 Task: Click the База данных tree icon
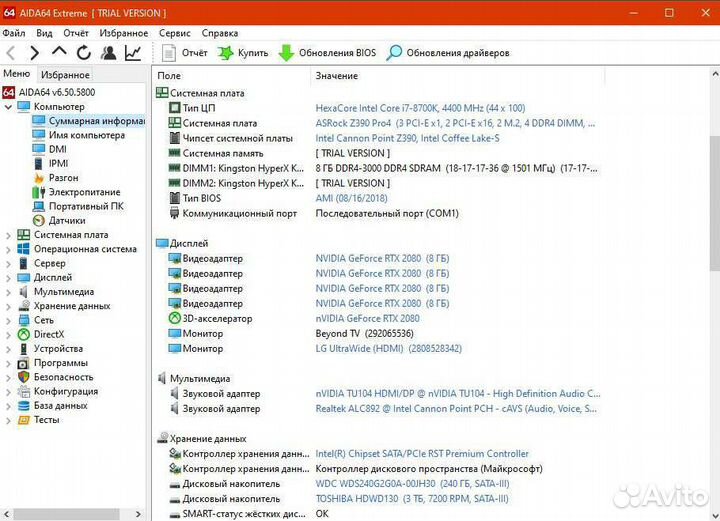pyautogui.click(x=23, y=406)
